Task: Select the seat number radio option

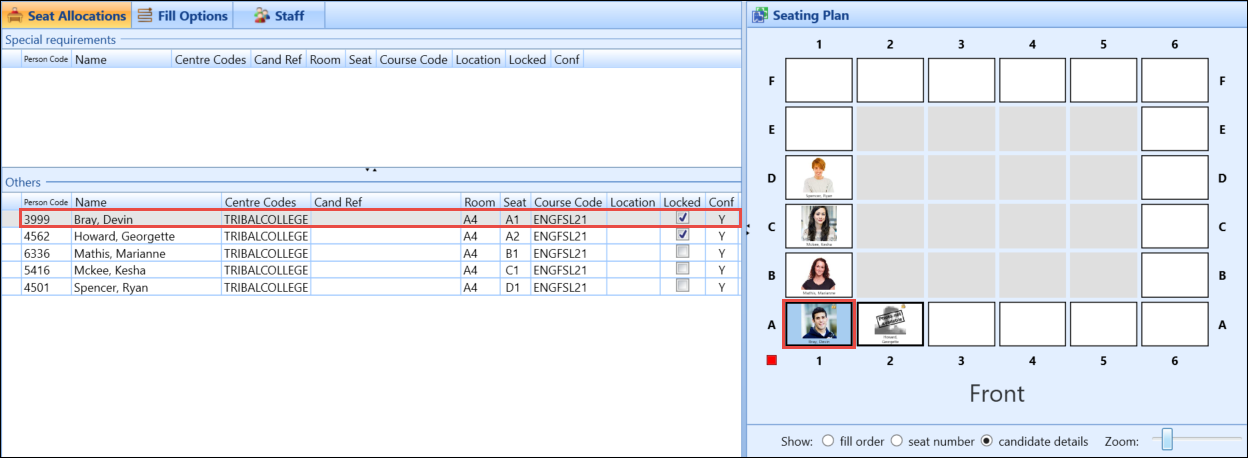Action: (896, 441)
